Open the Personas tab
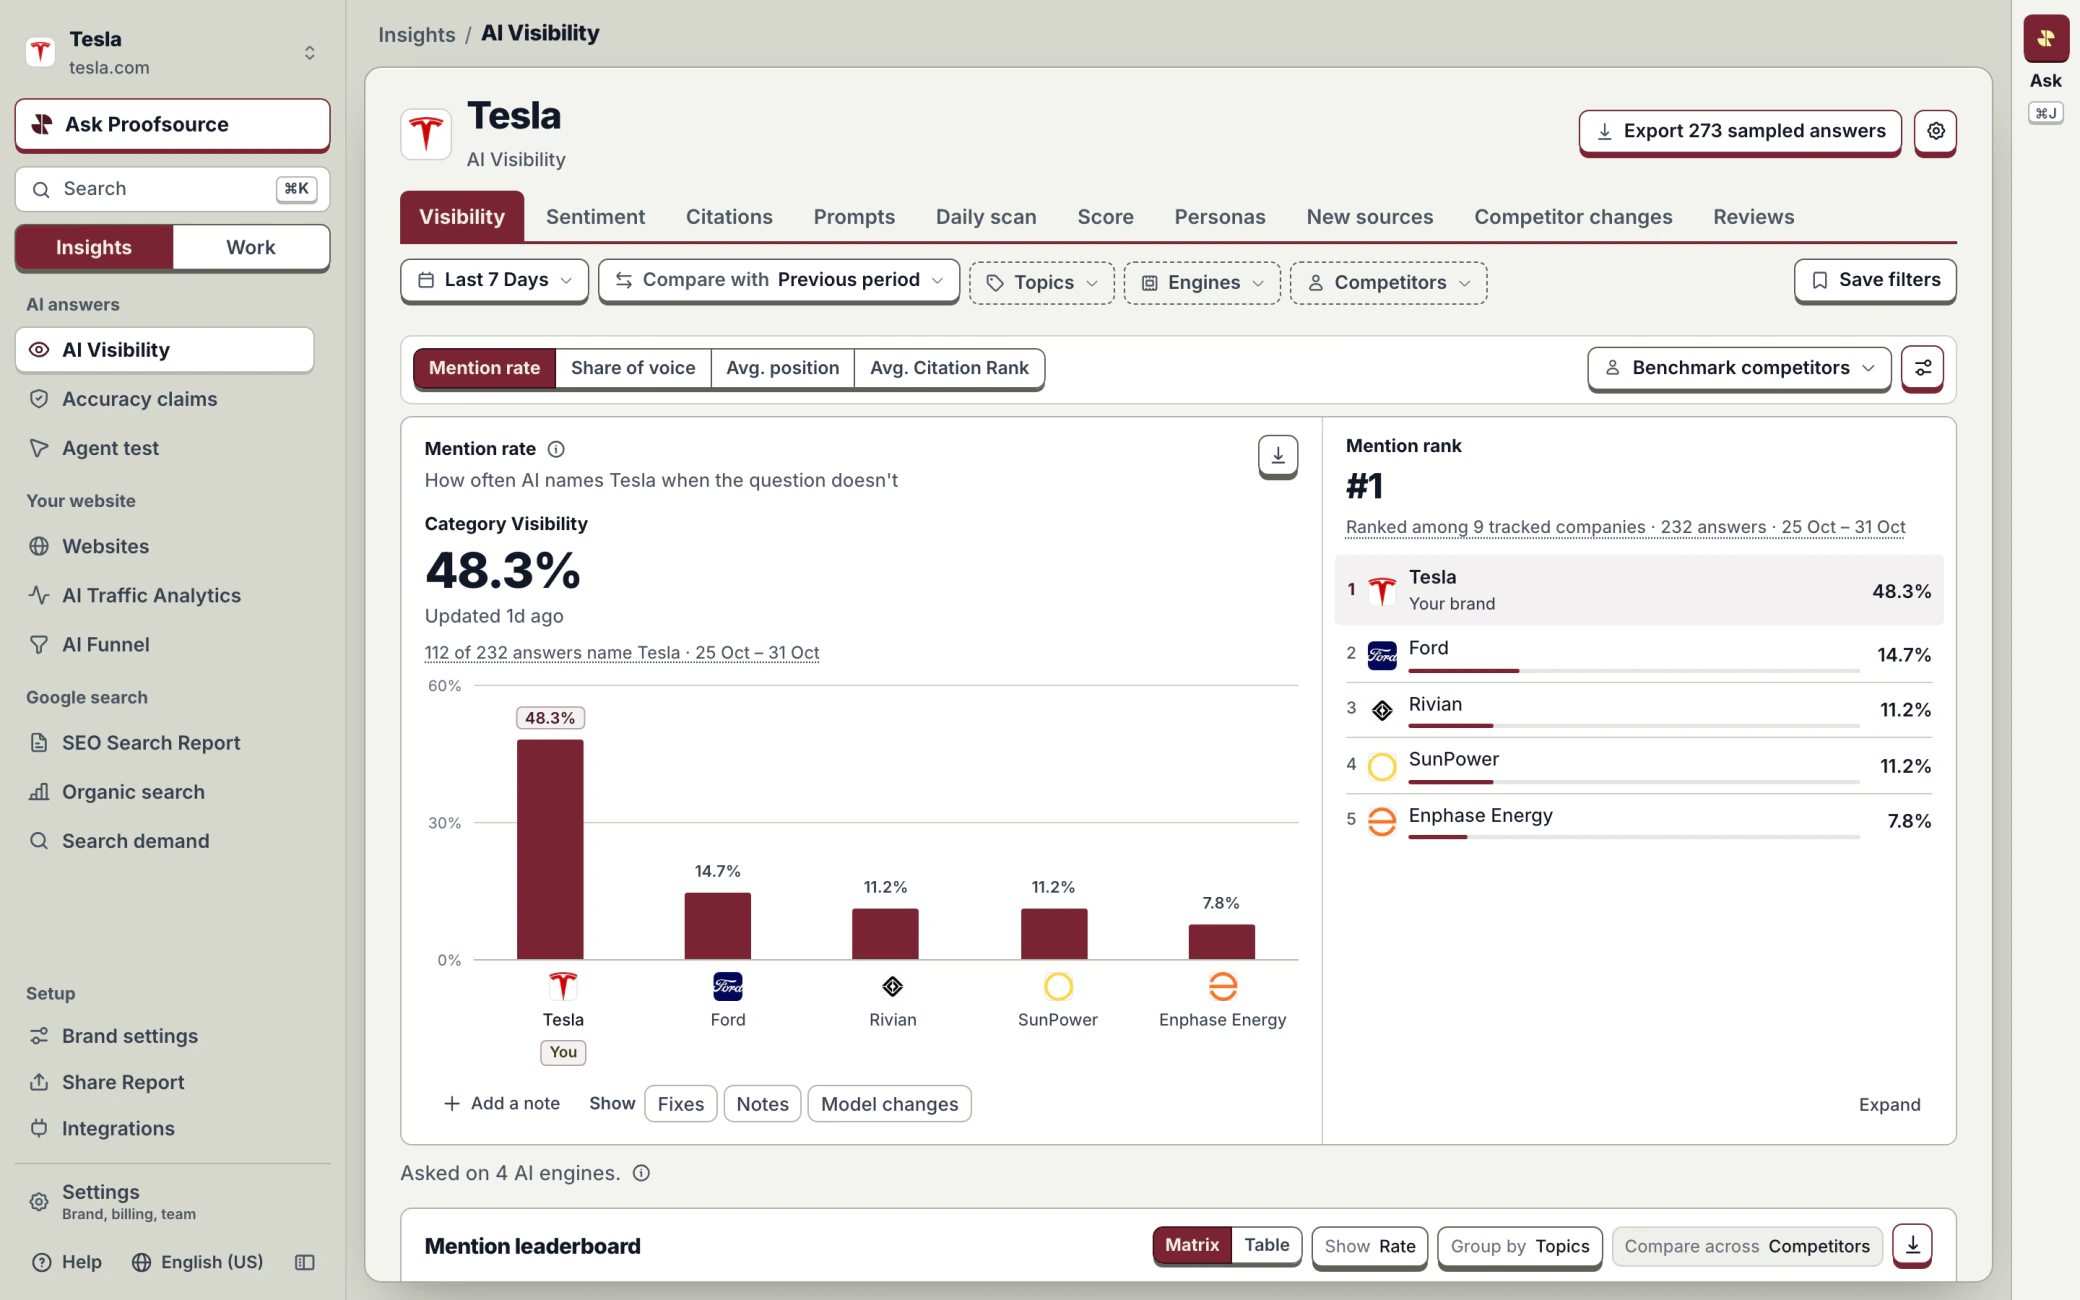 [1219, 217]
